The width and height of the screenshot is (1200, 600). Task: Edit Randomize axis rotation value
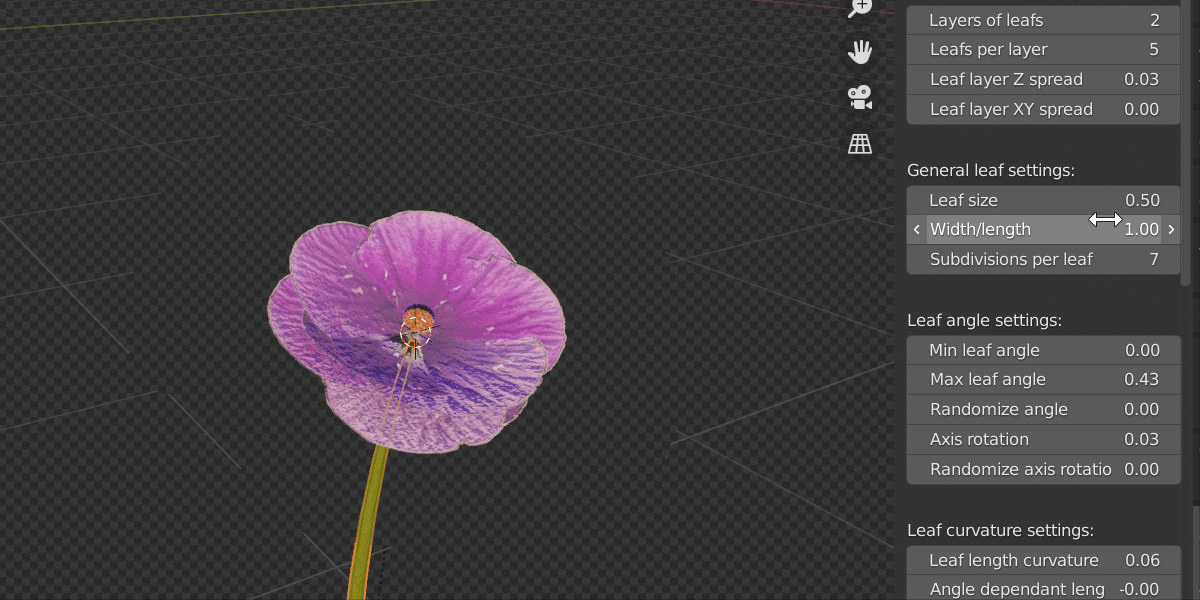[x=1043, y=469]
